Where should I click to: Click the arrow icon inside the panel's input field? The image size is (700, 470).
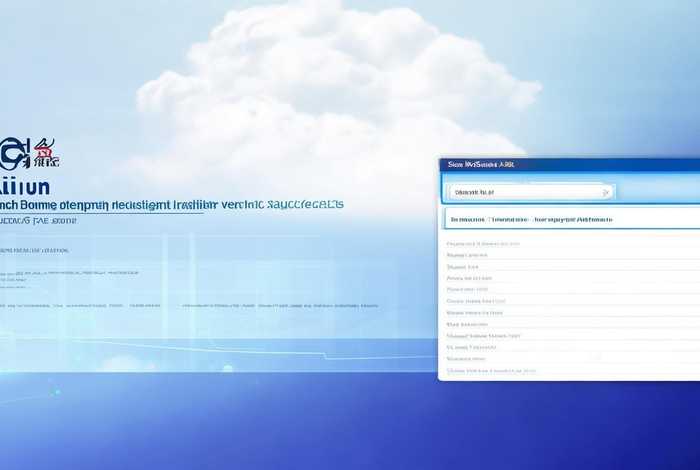pos(605,191)
